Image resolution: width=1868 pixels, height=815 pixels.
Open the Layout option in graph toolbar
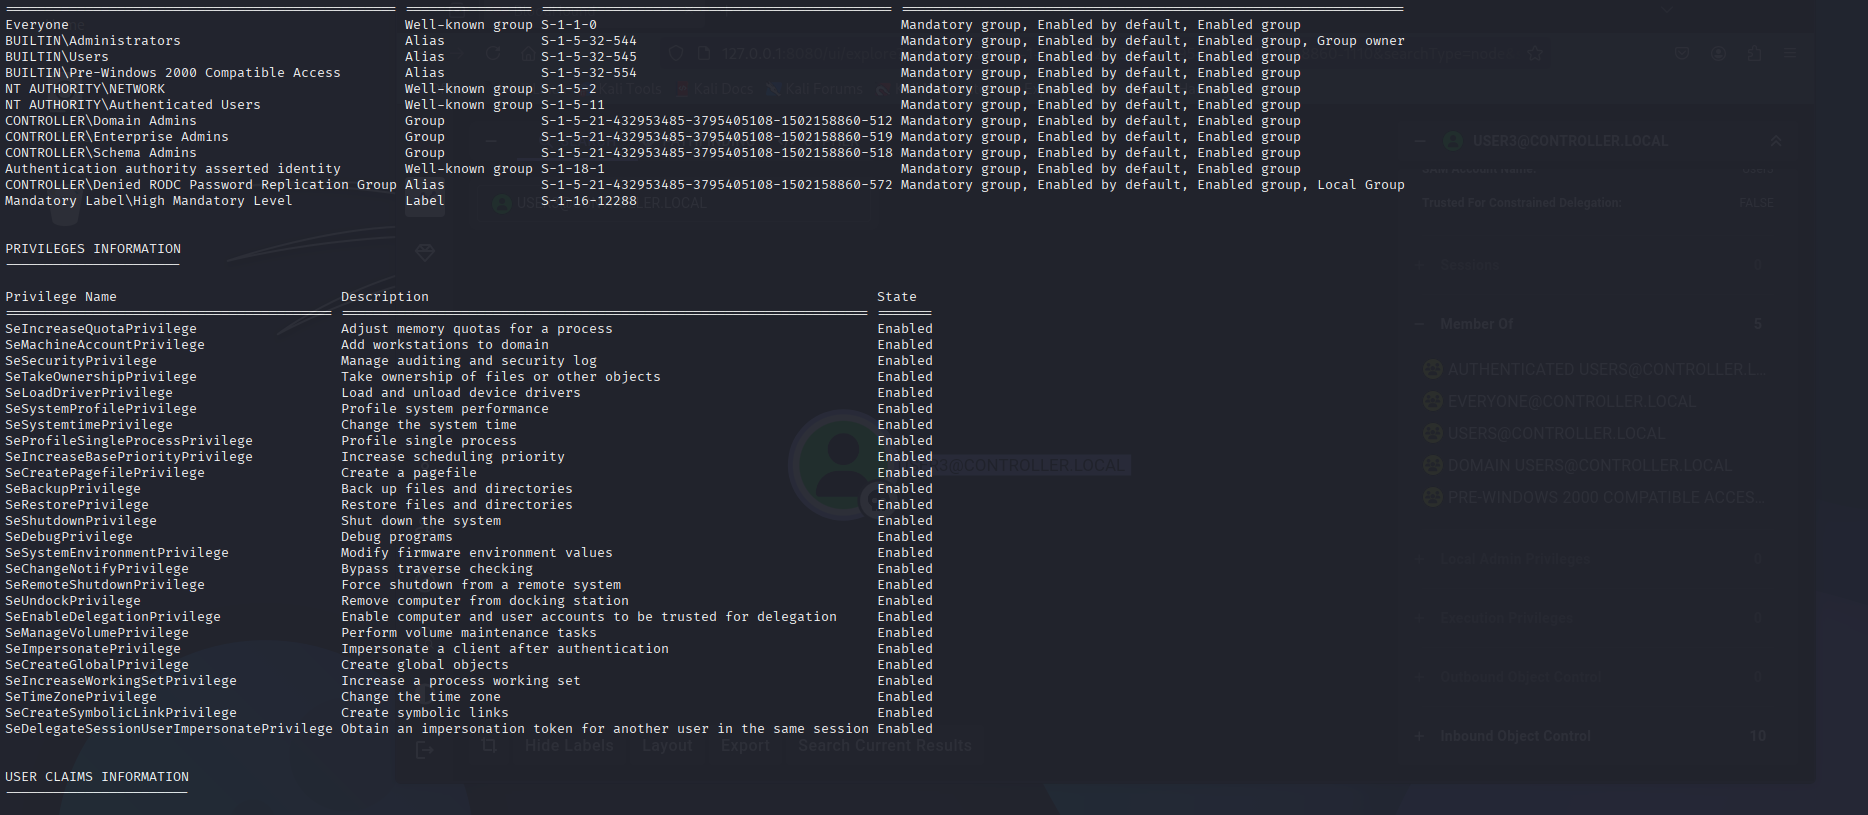tap(667, 746)
